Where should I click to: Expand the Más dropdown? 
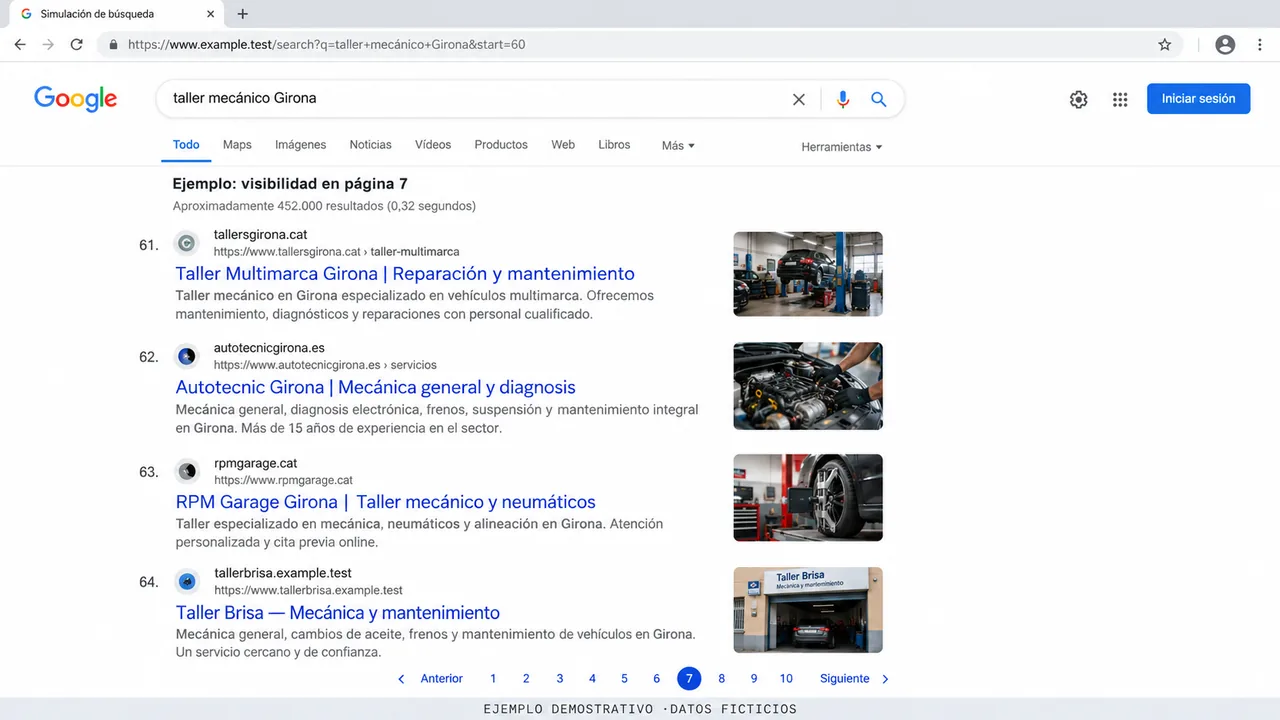tap(678, 146)
